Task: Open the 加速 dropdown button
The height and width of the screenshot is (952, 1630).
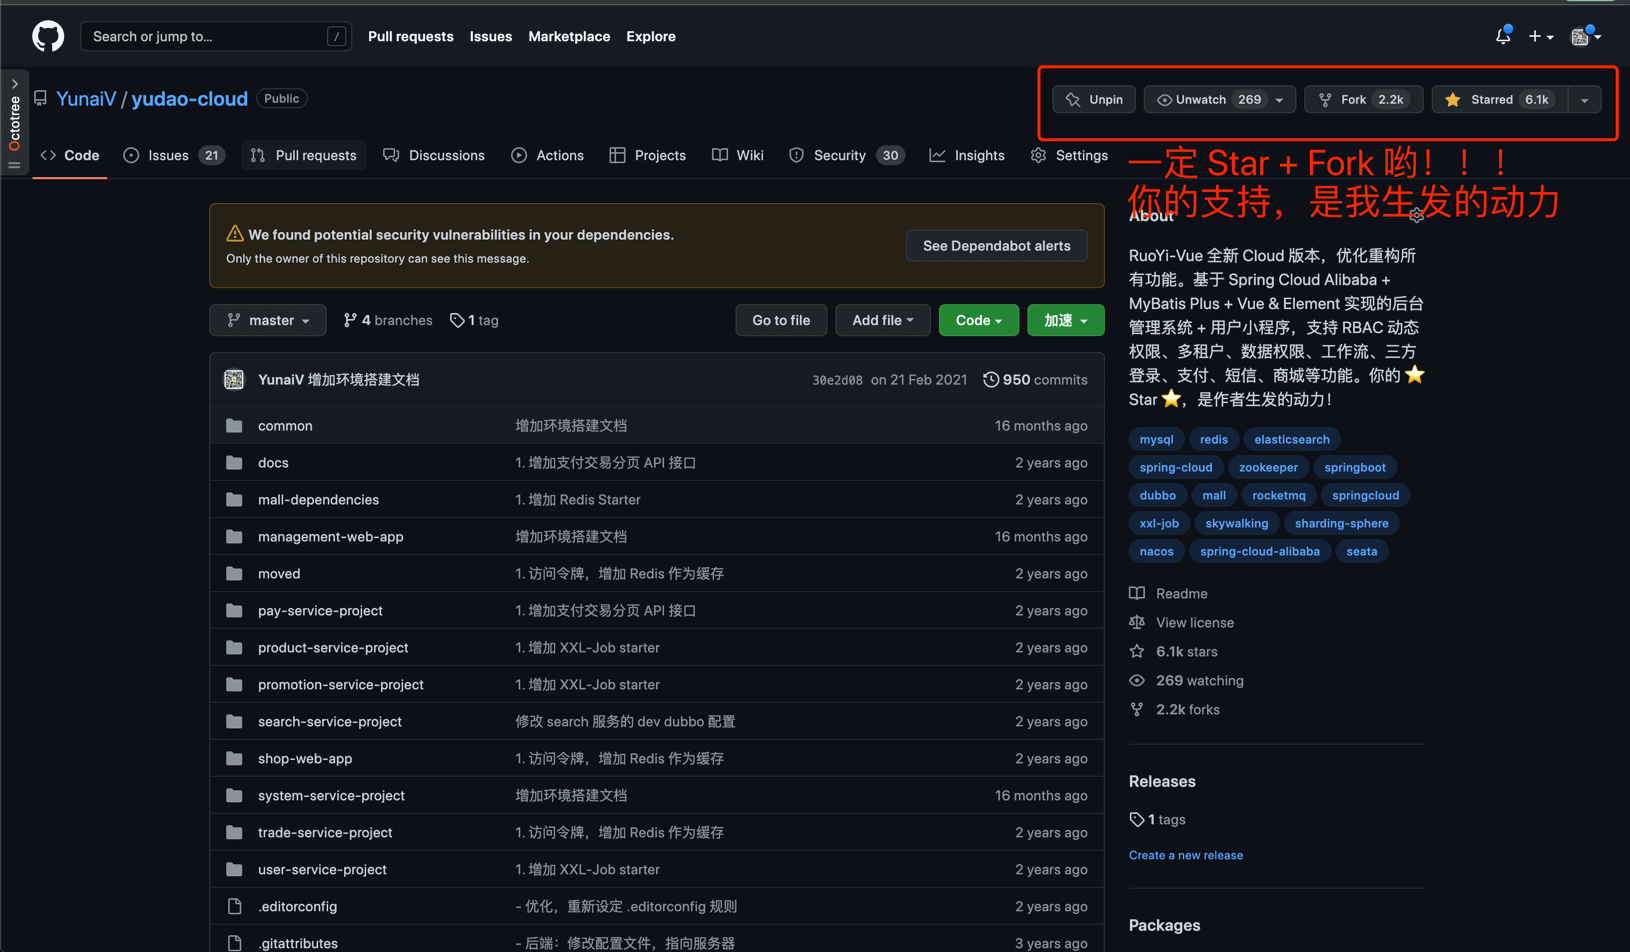Action: 1065,320
